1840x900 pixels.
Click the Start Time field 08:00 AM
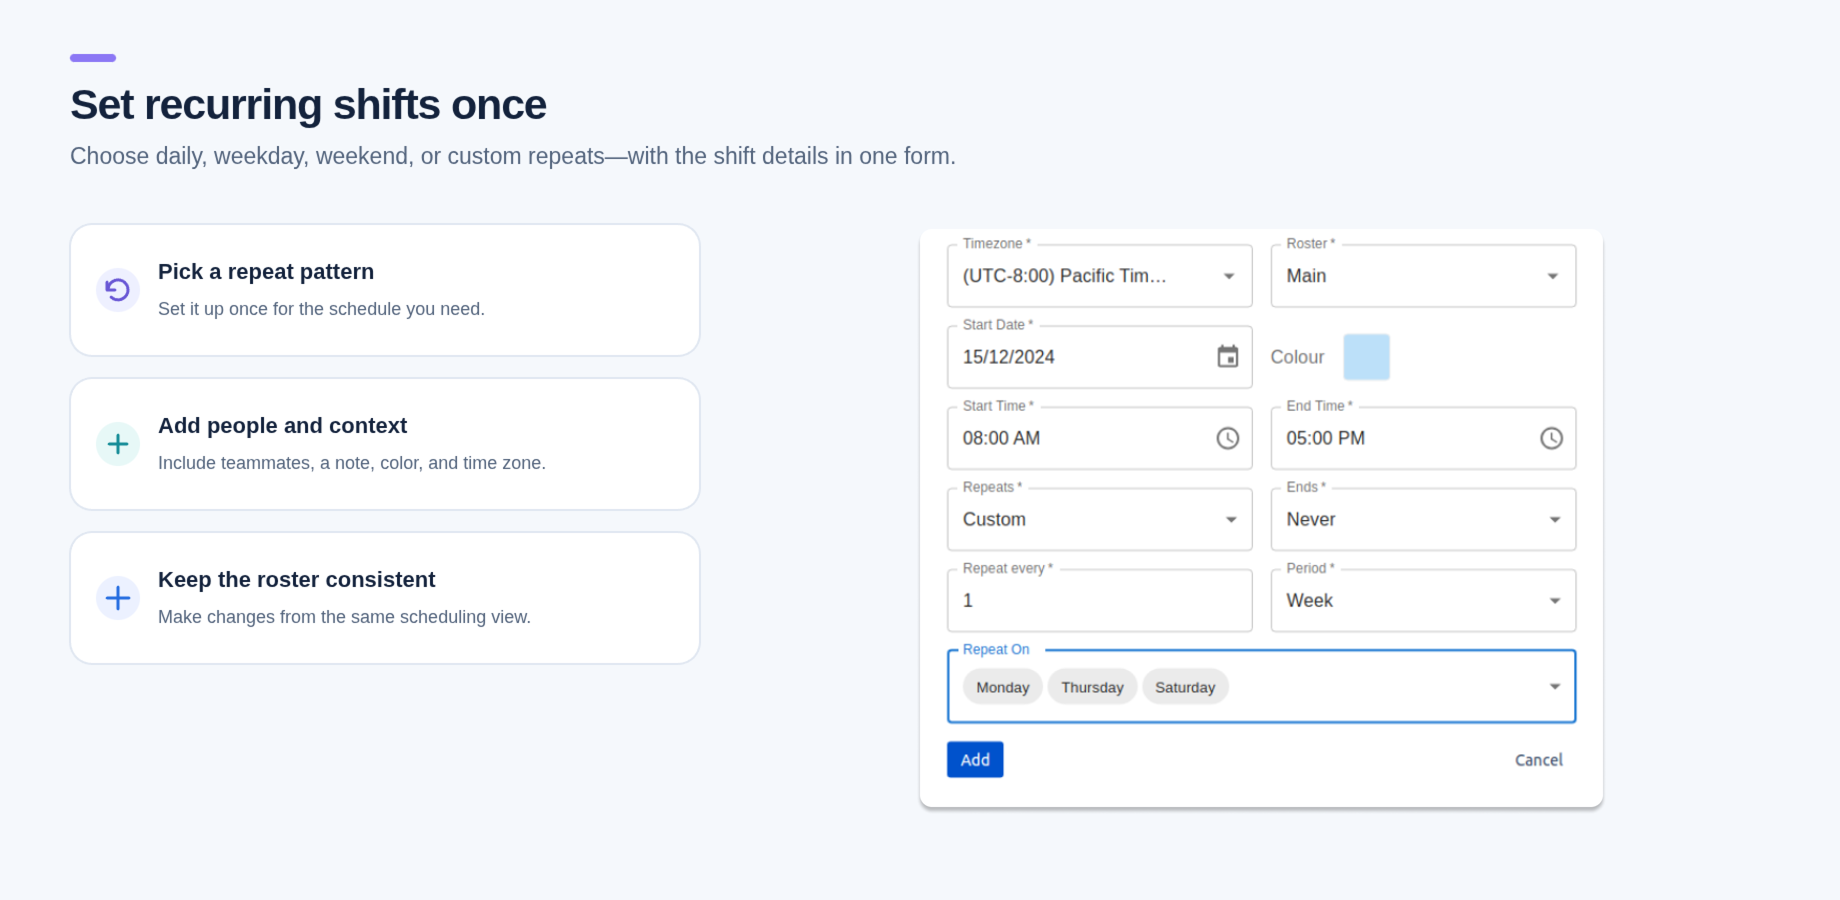point(1099,438)
